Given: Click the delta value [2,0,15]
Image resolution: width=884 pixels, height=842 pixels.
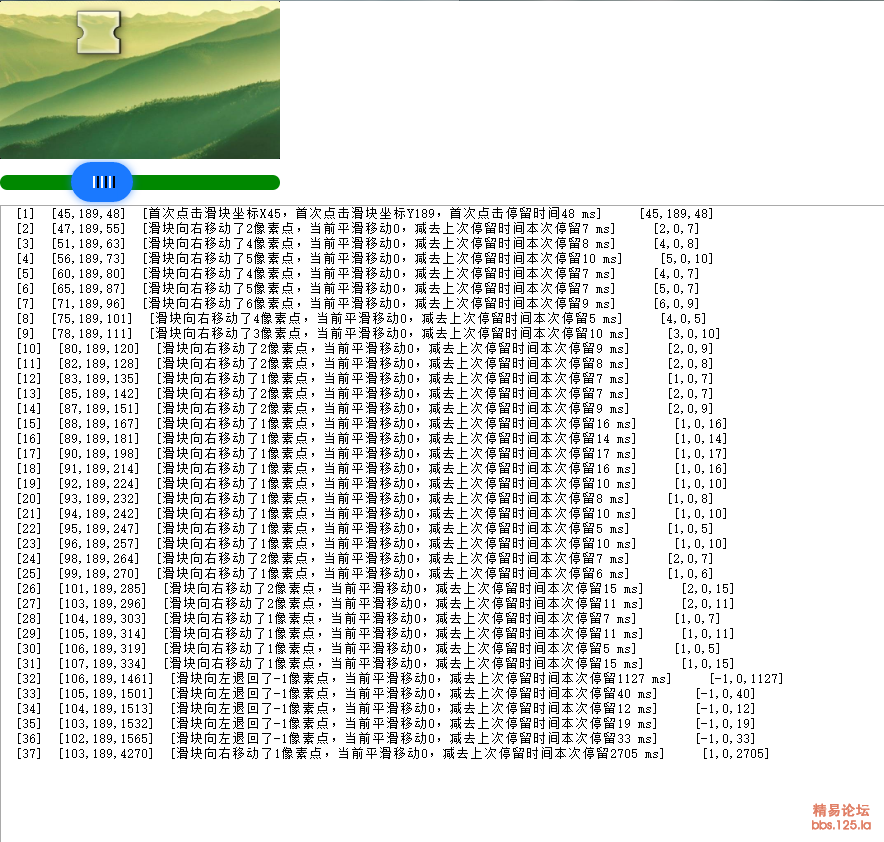Looking at the screenshot, I should point(708,588).
